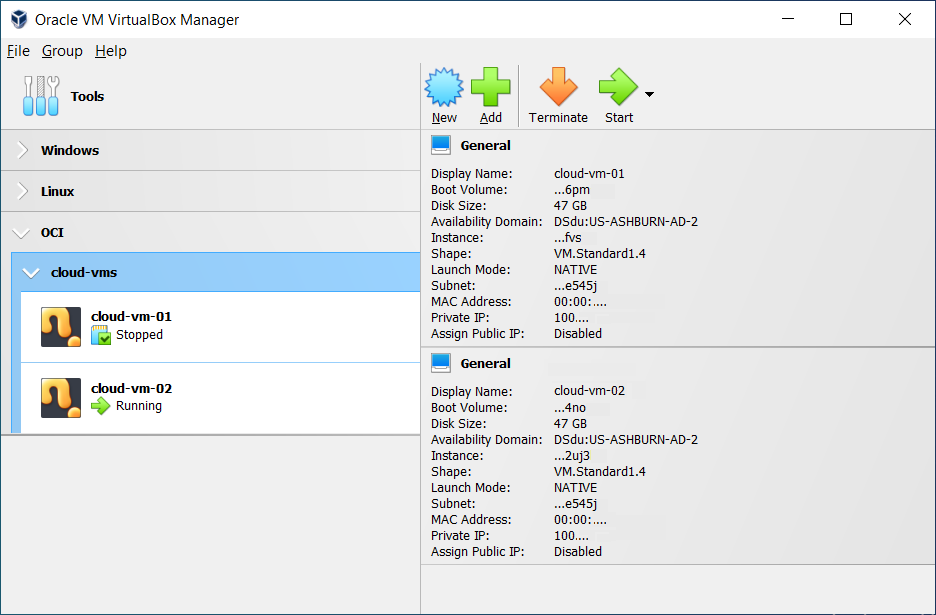
Task: Click the Running status indicator of cloud-vm-02
Action: [103, 406]
